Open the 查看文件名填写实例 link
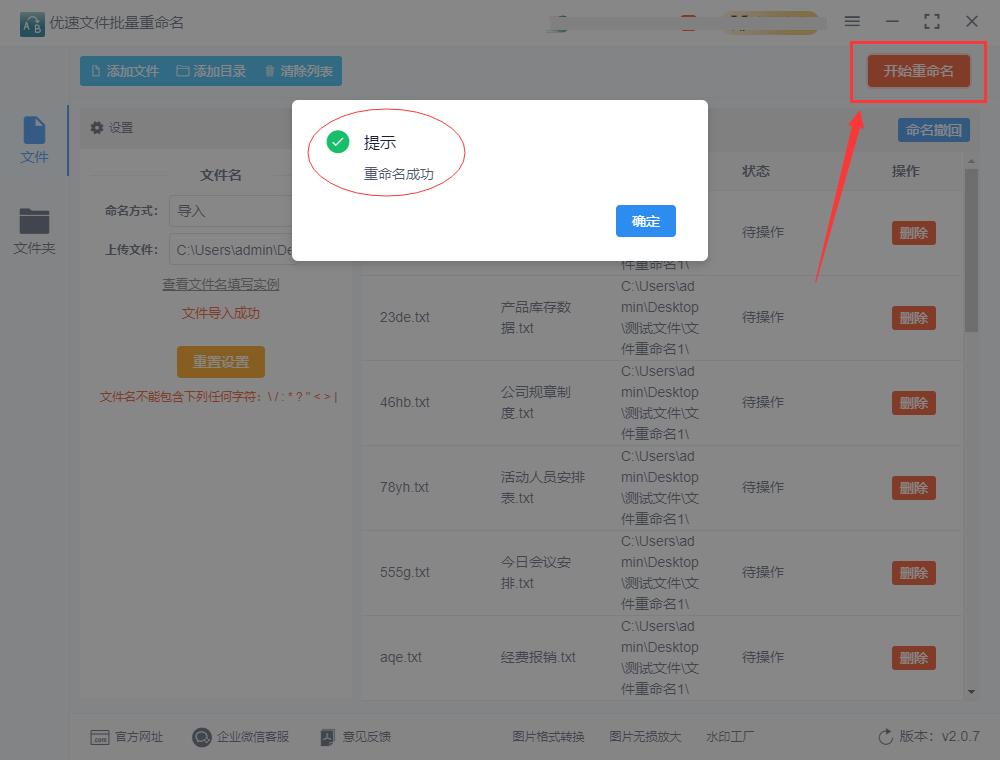The width and height of the screenshot is (1000, 760). tap(220, 285)
